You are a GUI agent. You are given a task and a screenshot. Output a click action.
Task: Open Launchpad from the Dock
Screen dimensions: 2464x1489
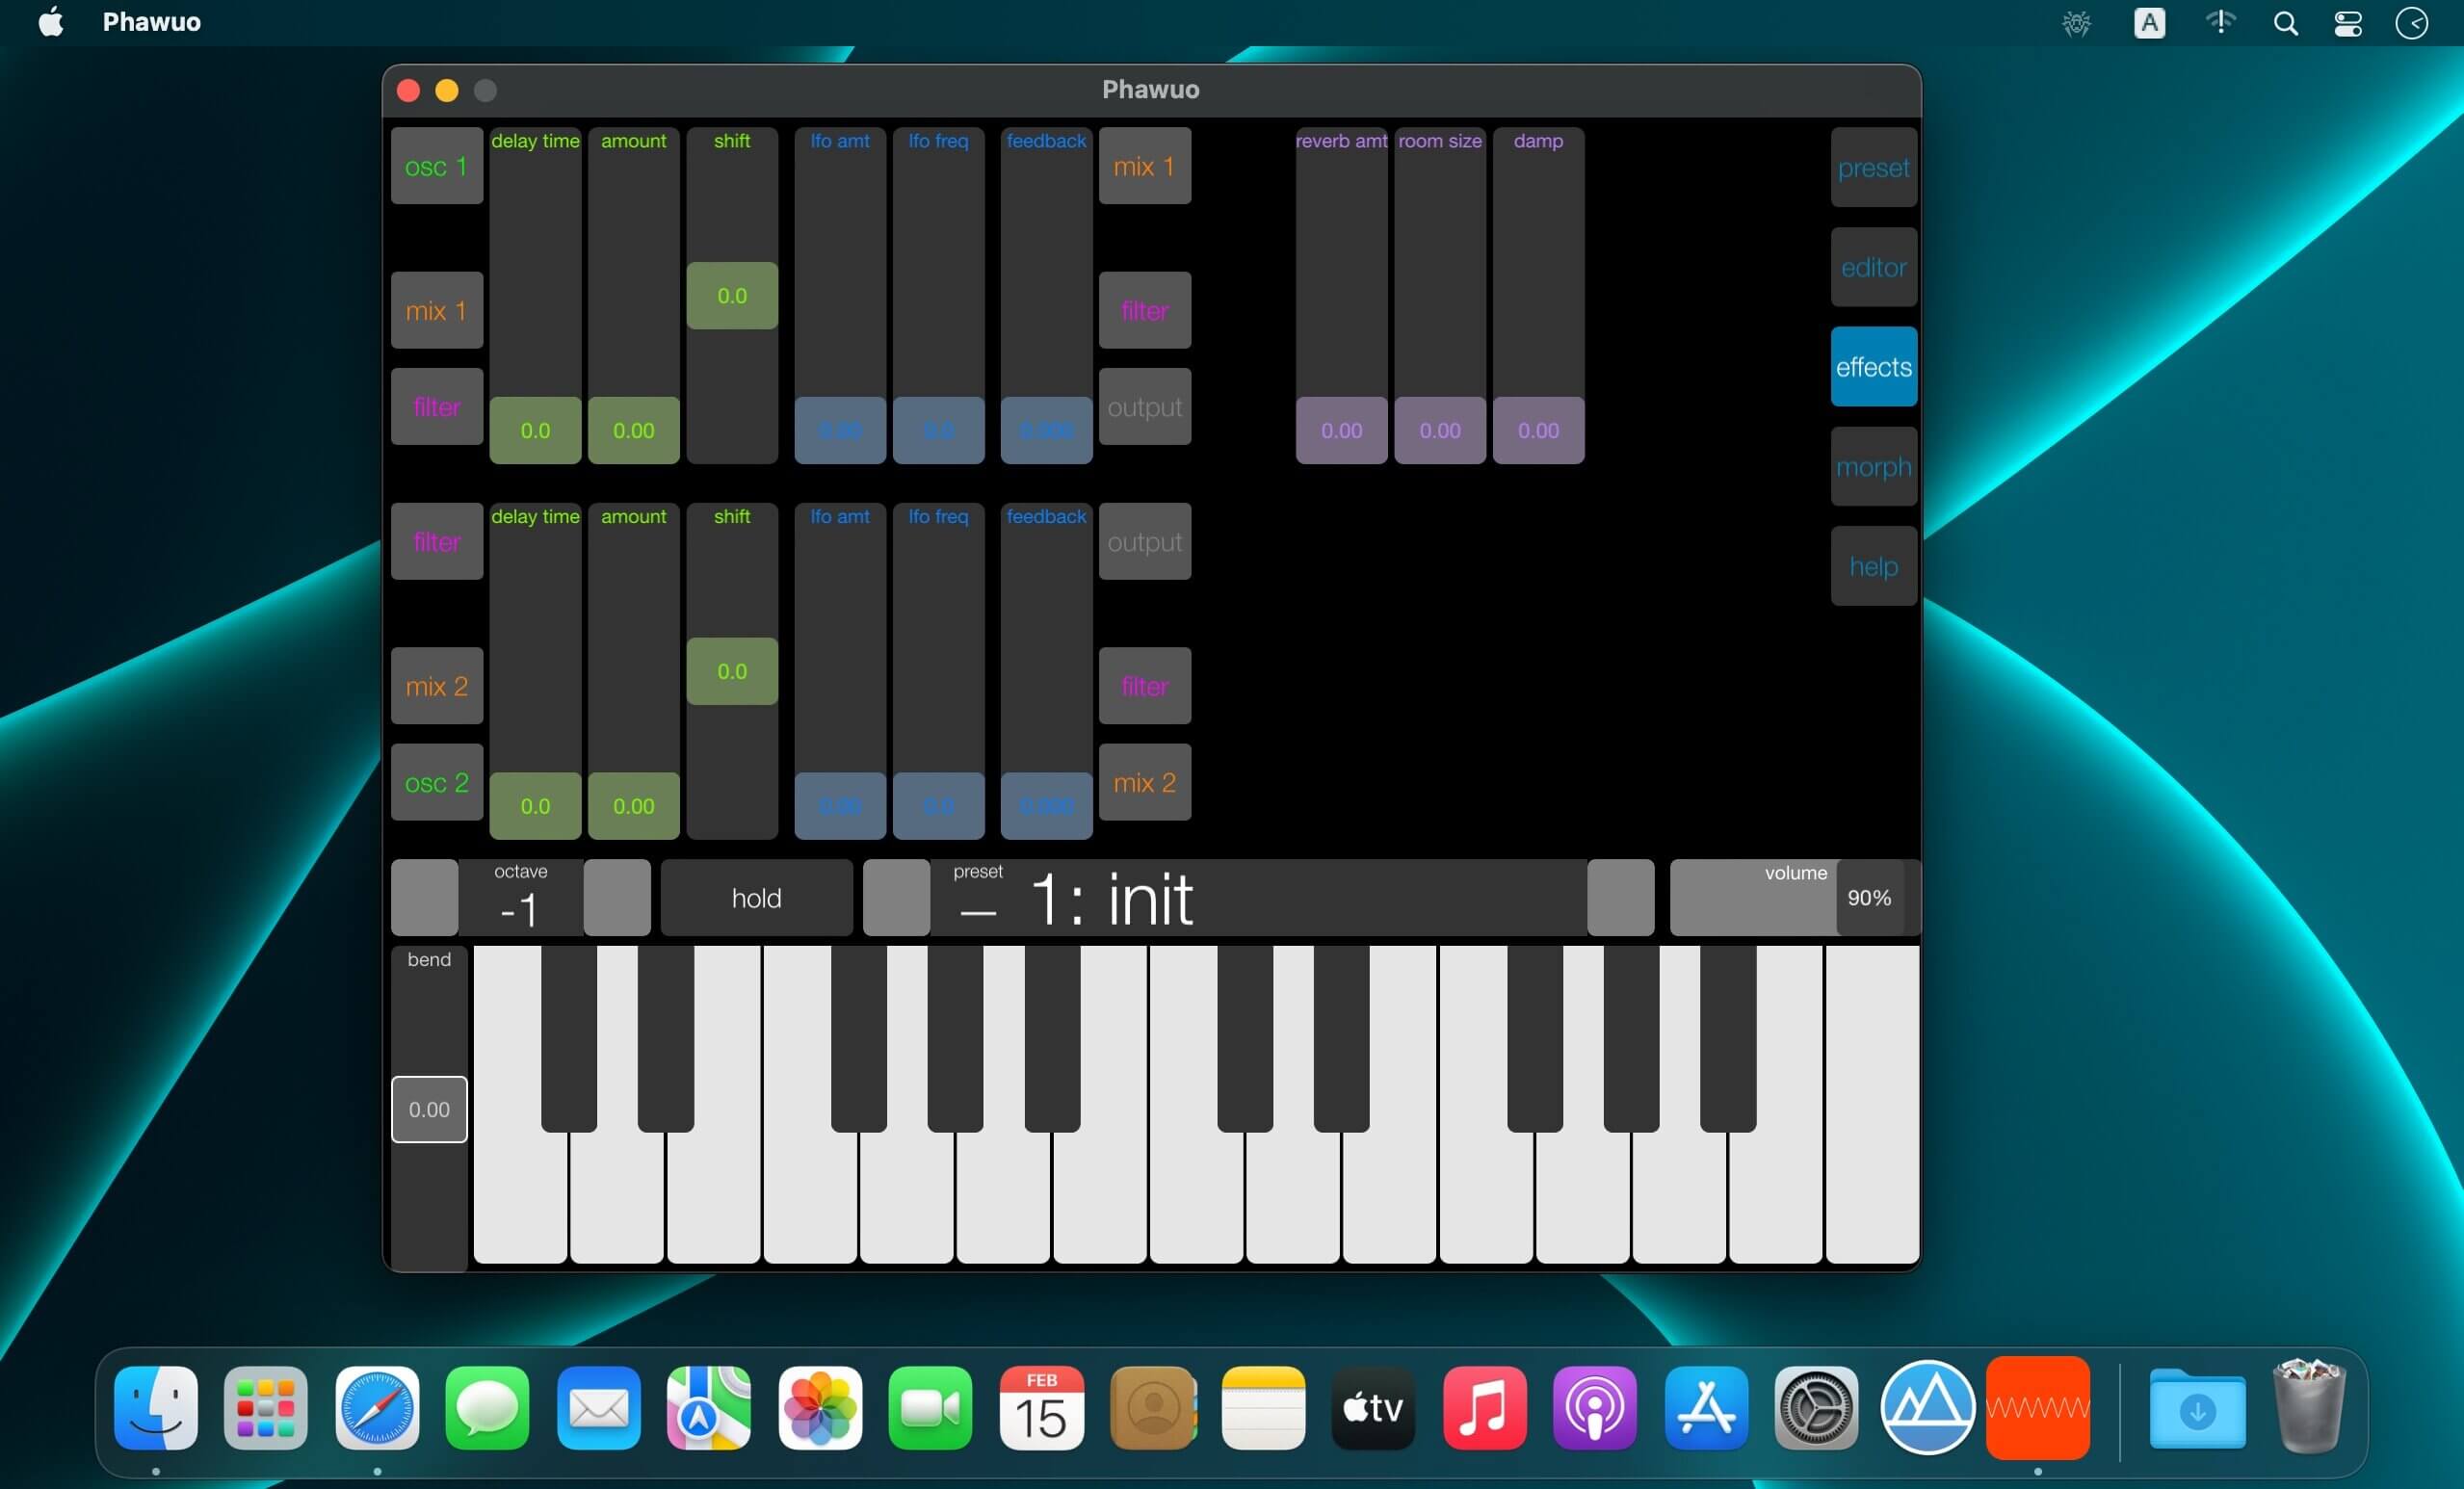[x=266, y=1408]
